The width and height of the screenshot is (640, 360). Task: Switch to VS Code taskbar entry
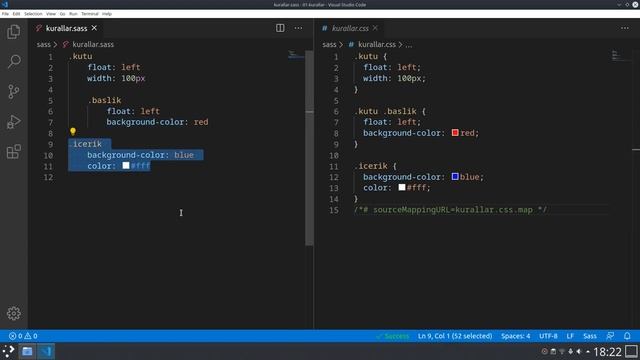click(x=46, y=351)
